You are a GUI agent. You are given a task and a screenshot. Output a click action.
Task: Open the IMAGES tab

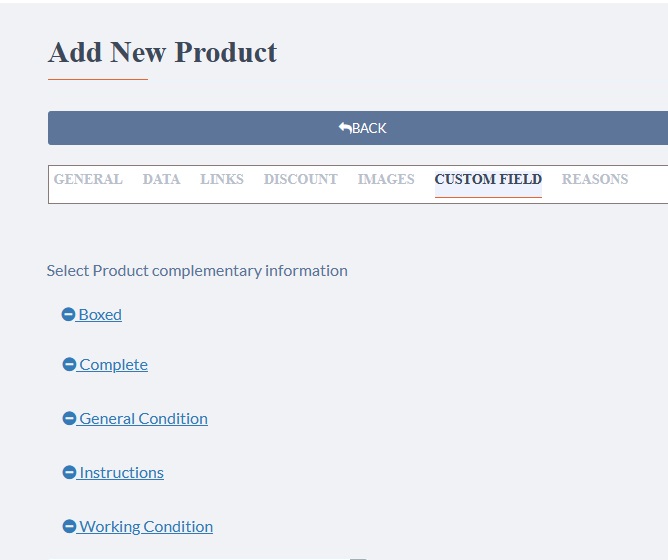(x=386, y=179)
